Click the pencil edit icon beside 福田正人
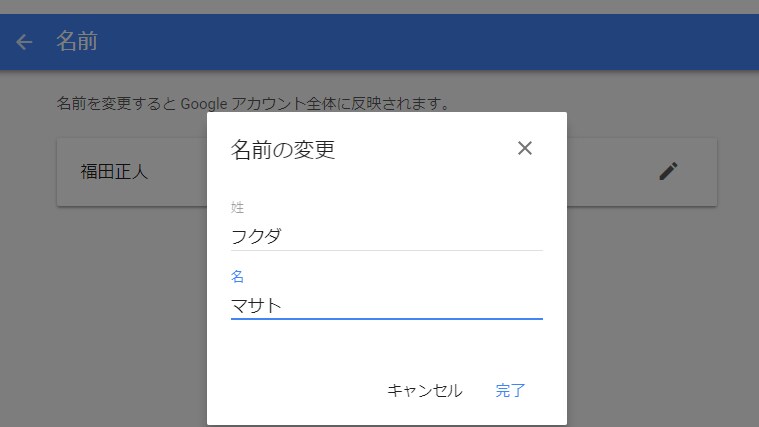This screenshot has width=759, height=427. pos(668,171)
